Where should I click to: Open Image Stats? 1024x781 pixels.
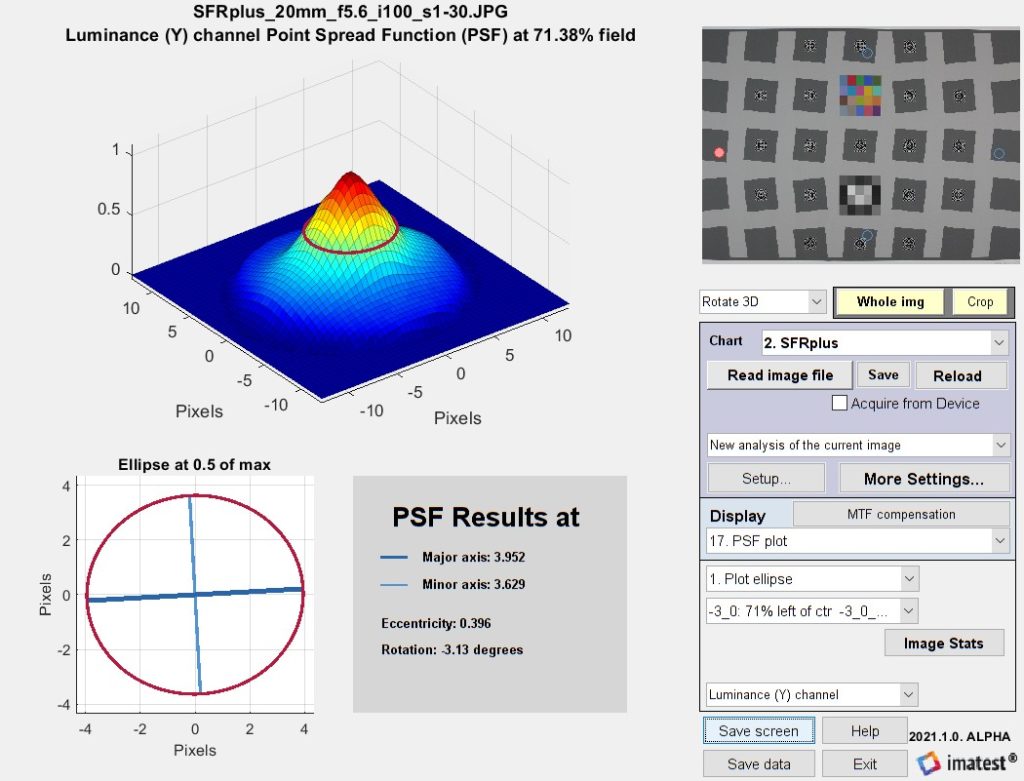(944, 642)
